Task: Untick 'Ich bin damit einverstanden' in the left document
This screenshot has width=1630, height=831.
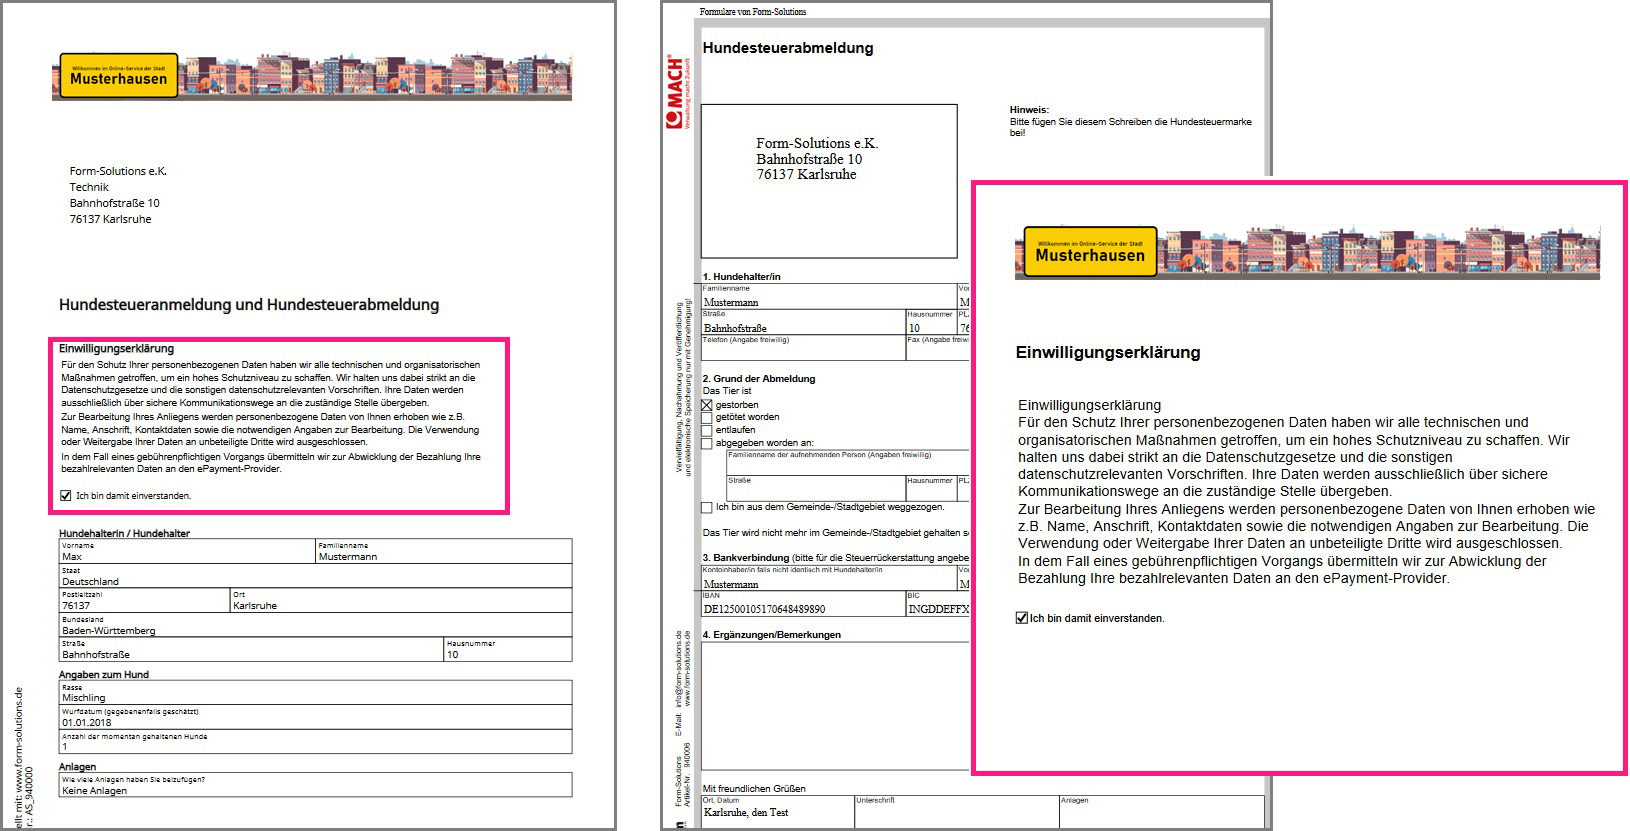Action: pos(66,495)
